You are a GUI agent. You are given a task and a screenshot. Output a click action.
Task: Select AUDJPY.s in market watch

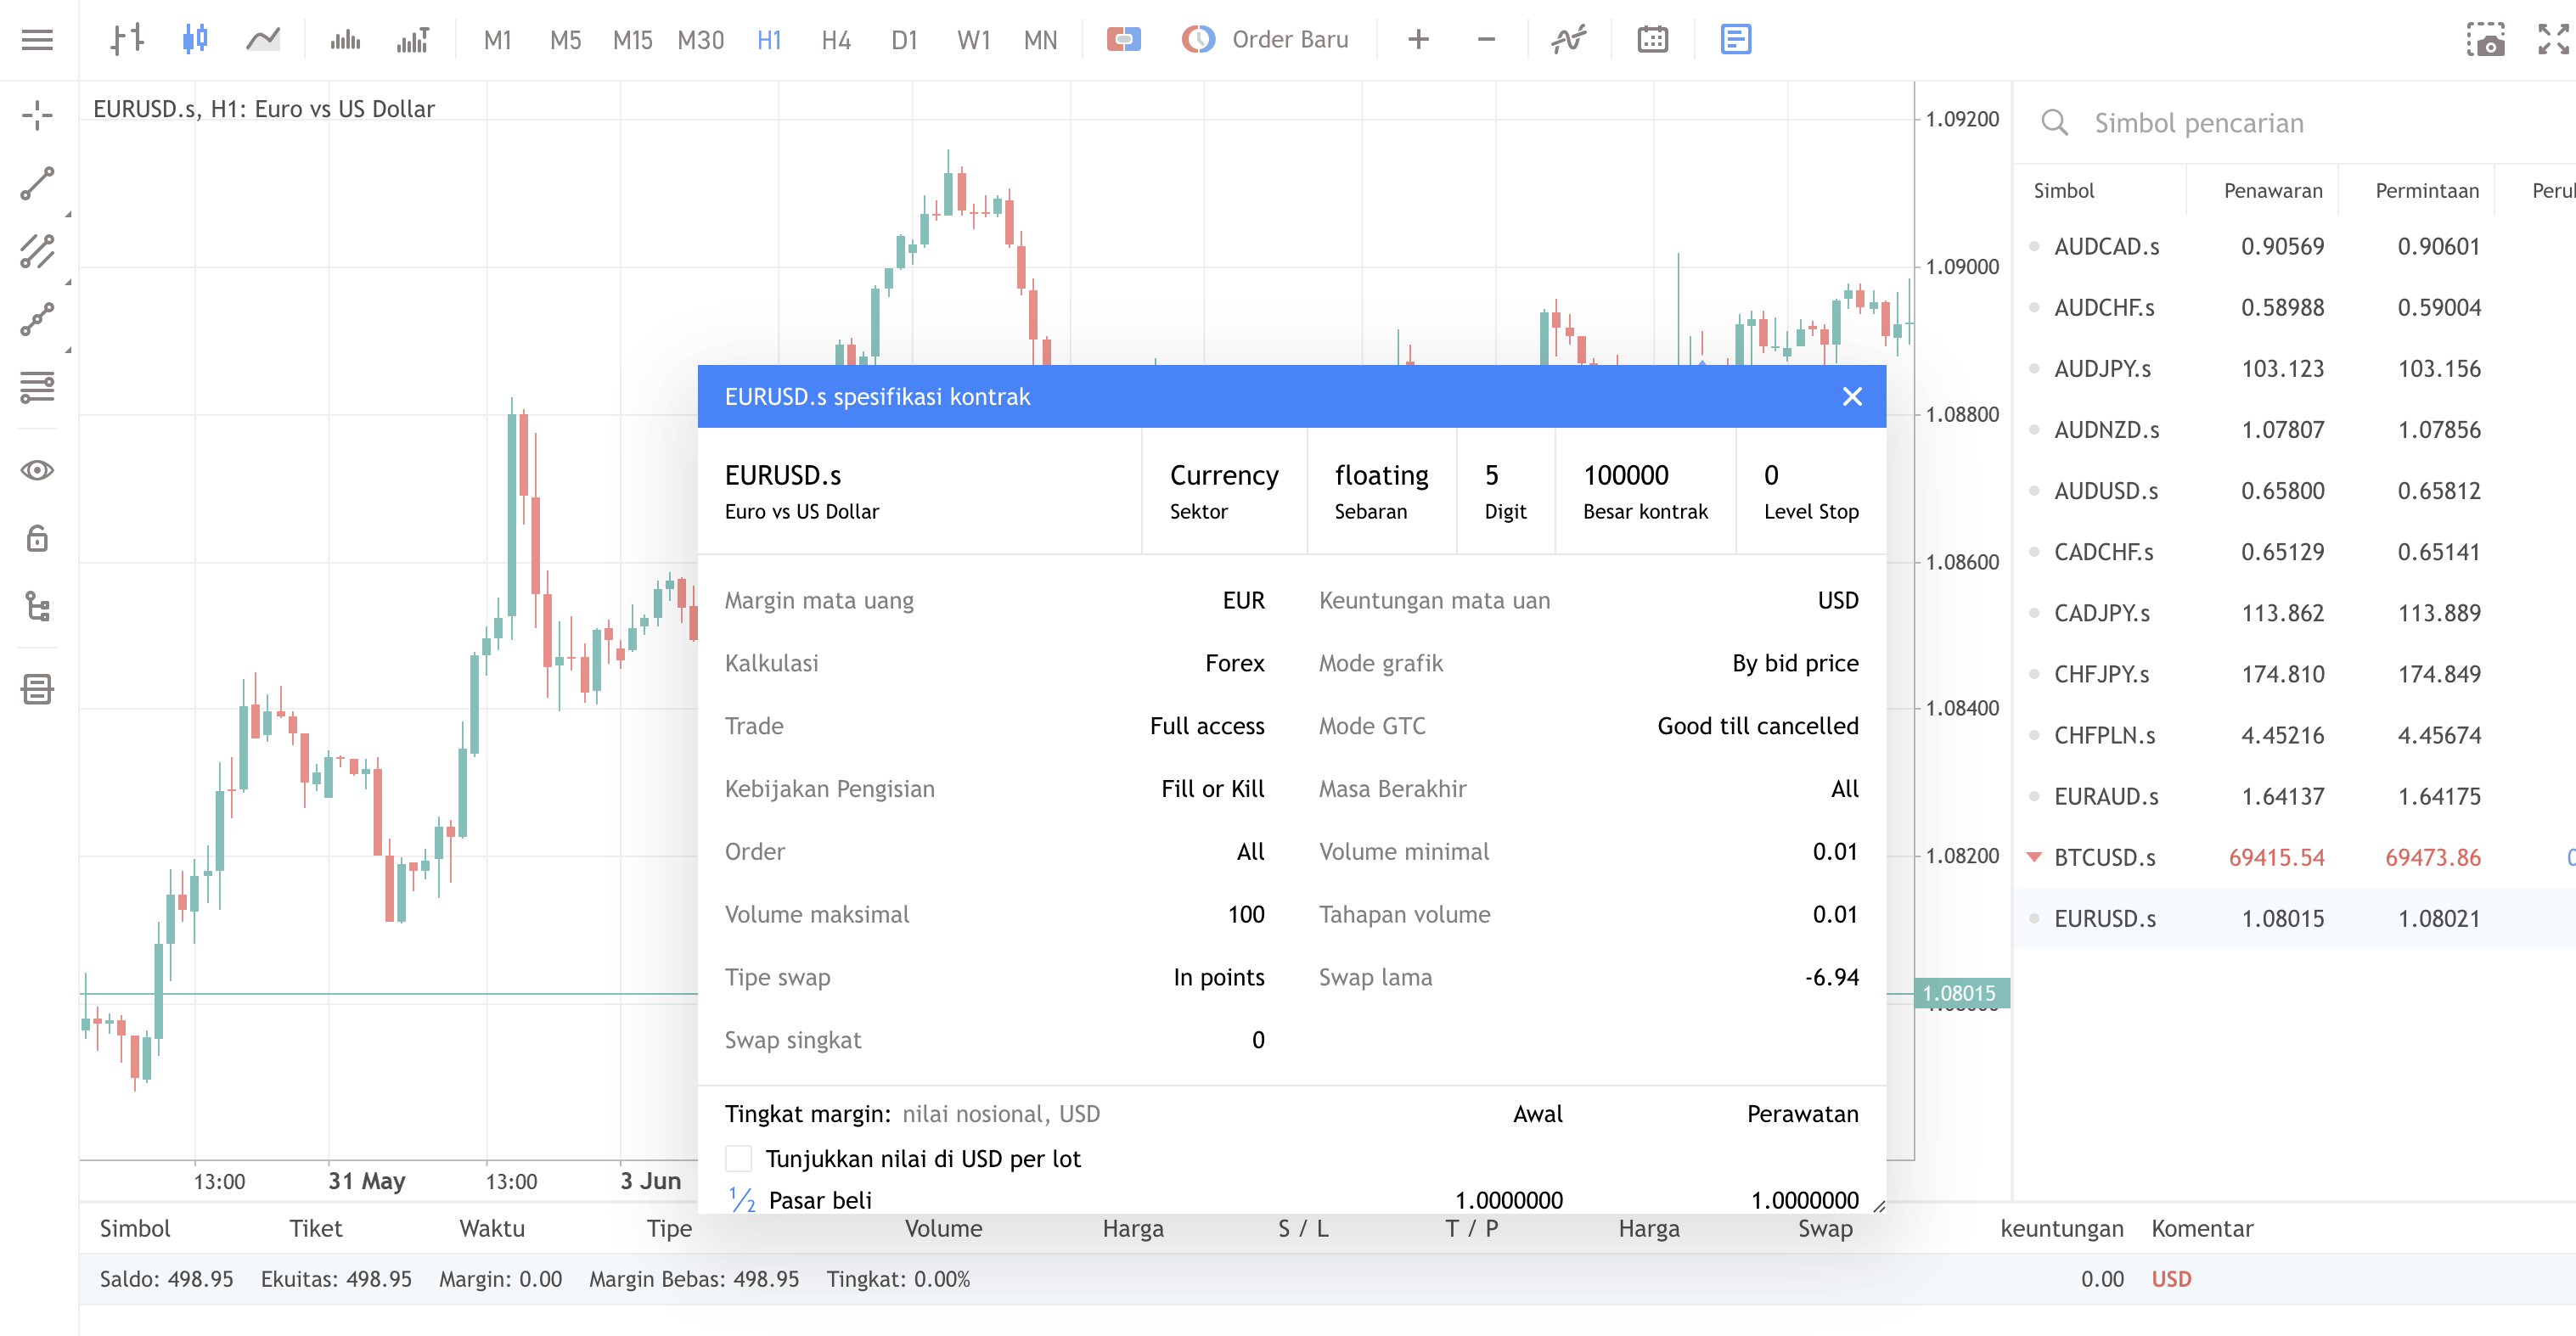coord(2102,368)
